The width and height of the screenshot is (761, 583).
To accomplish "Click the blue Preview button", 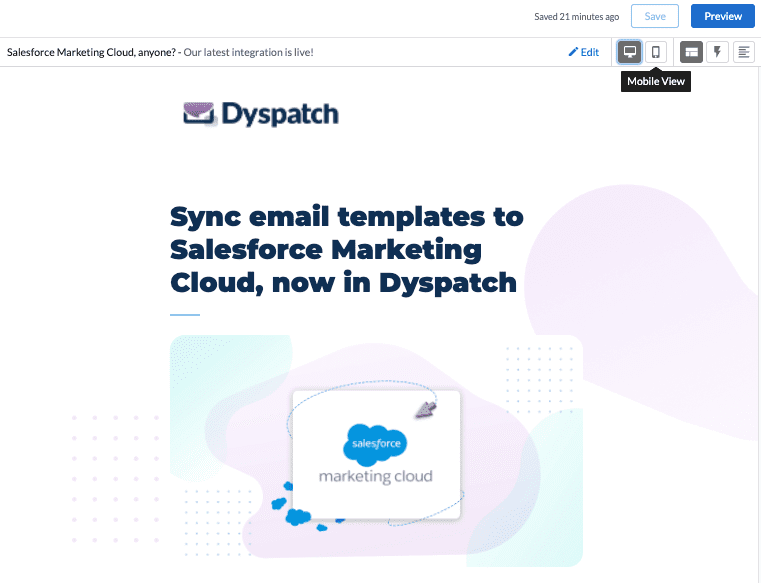I will click(x=723, y=16).
